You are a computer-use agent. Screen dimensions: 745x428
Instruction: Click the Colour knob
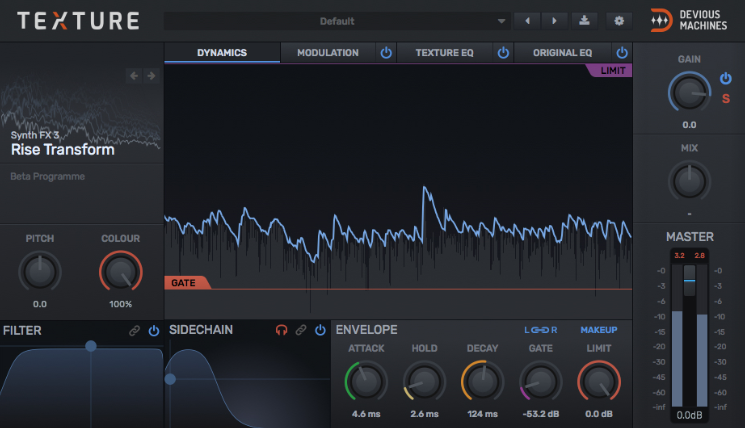coord(120,272)
